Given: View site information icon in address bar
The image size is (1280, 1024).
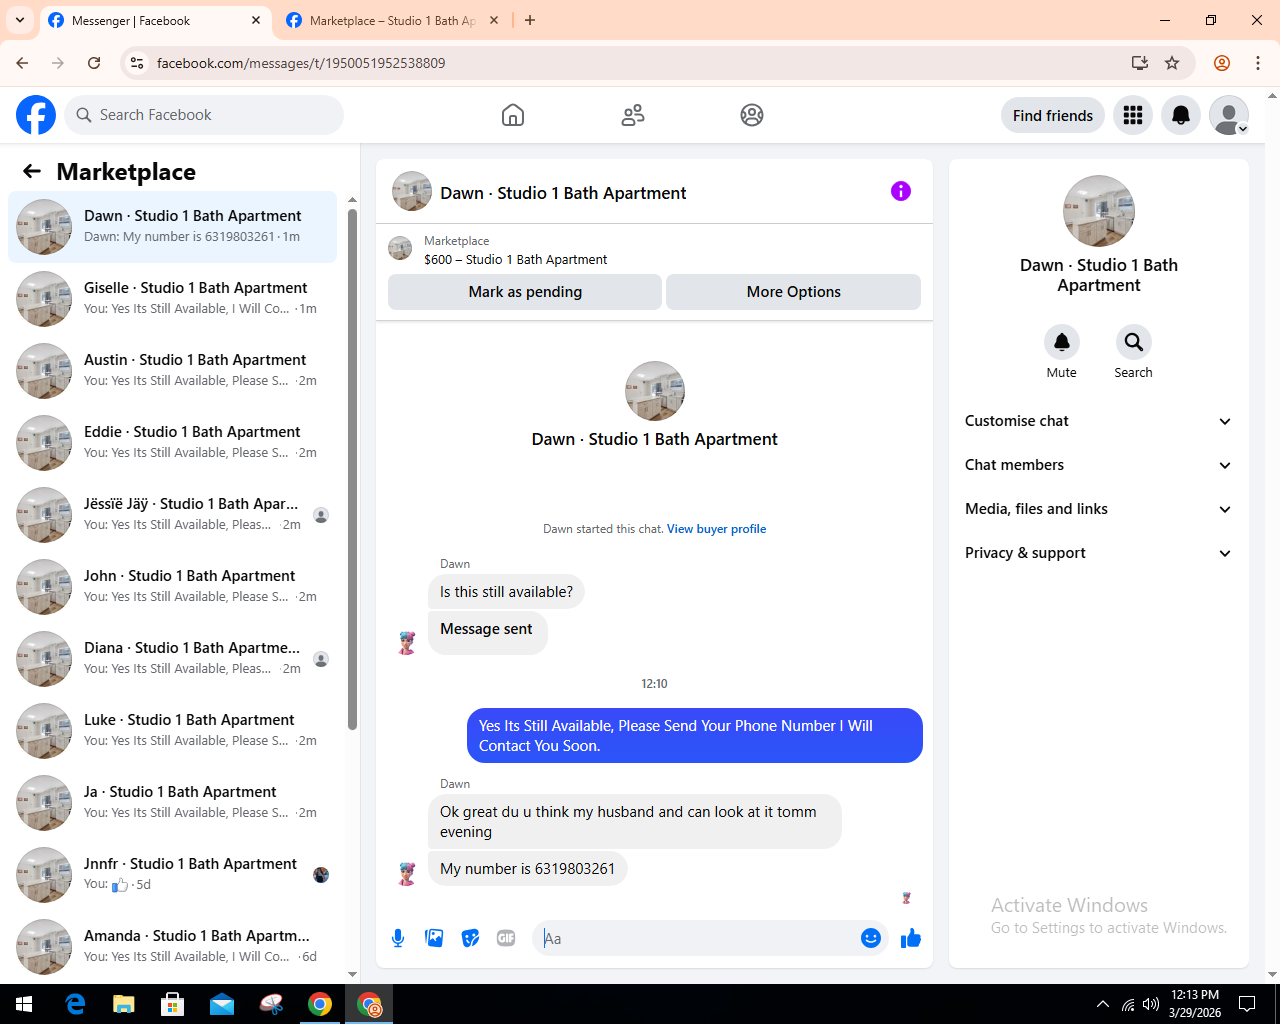Looking at the screenshot, I should pyautogui.click(x=137, y=63).
